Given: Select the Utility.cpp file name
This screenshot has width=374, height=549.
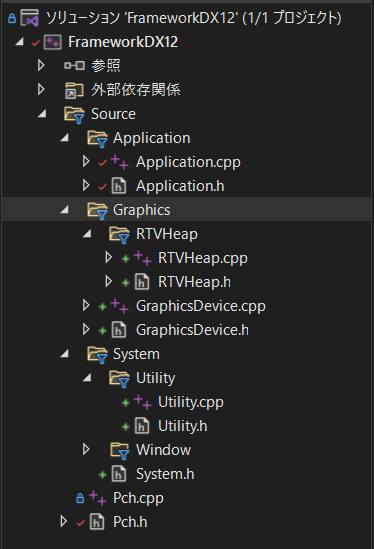Looking at the screenshot, I should (x=191, y=402).
